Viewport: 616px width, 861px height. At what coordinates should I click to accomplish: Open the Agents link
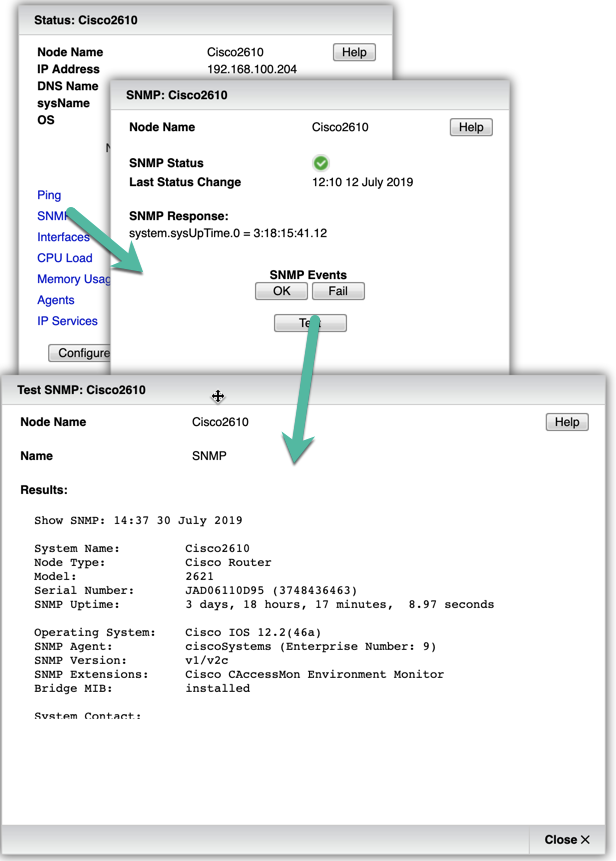click(x=55, y=300)
